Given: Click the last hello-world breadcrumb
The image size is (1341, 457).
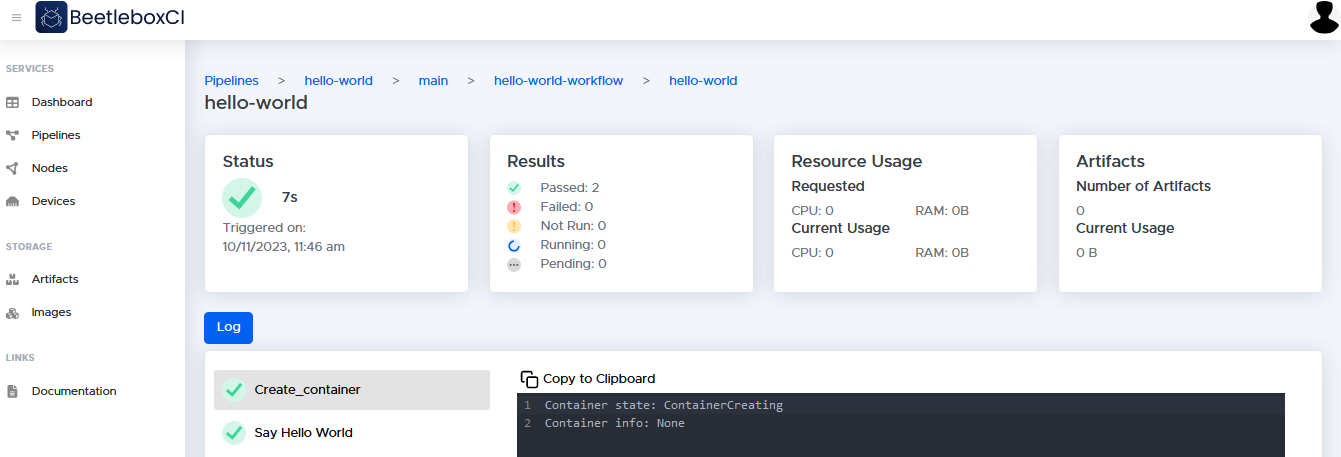Looking at the screenshot, I should click(703, 80).
